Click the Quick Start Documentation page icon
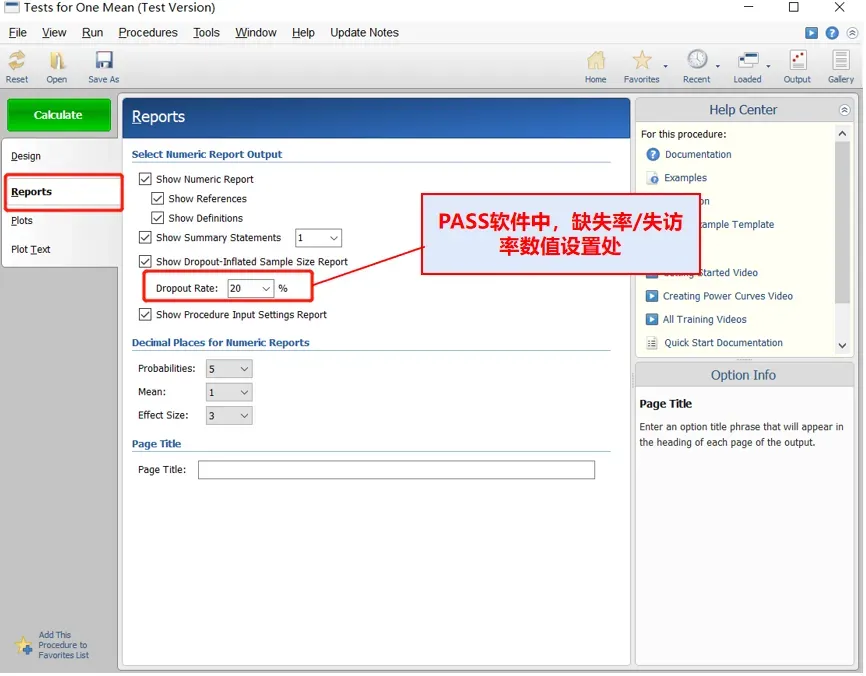Screen dimensions: 866x676 [653, 344]
